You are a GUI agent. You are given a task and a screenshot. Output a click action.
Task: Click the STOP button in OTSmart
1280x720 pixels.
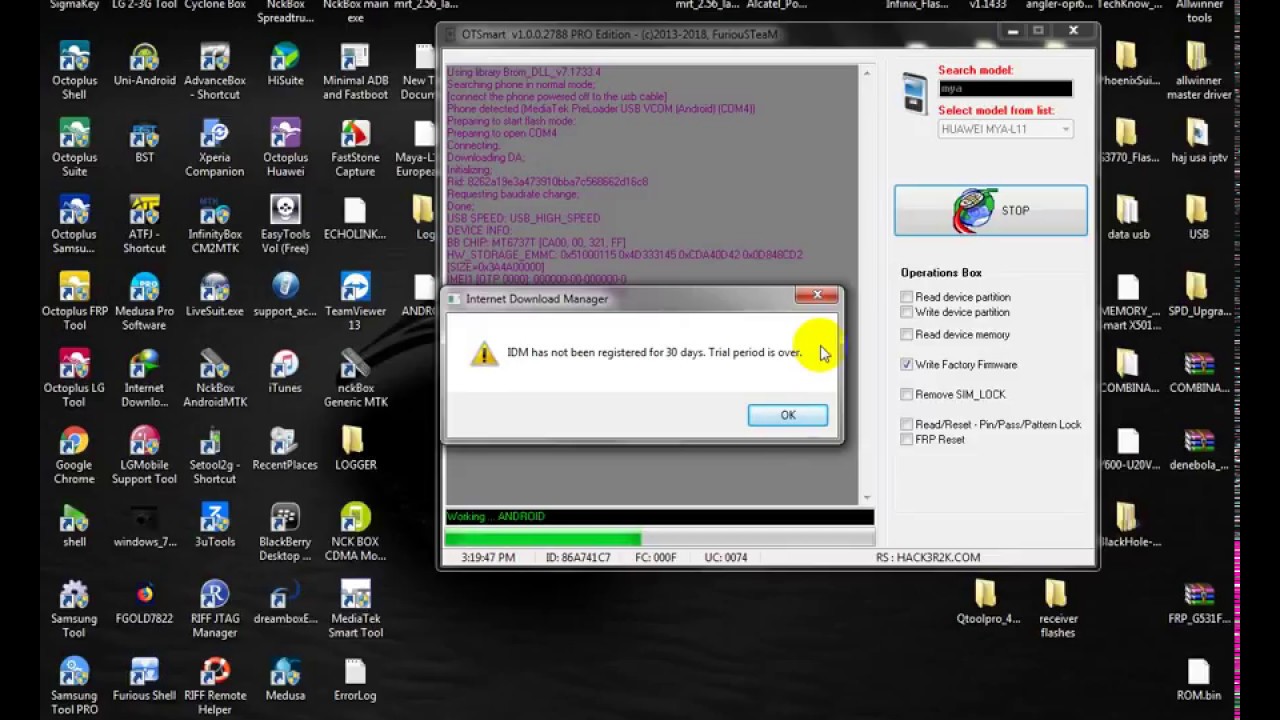tap(990, 211)
